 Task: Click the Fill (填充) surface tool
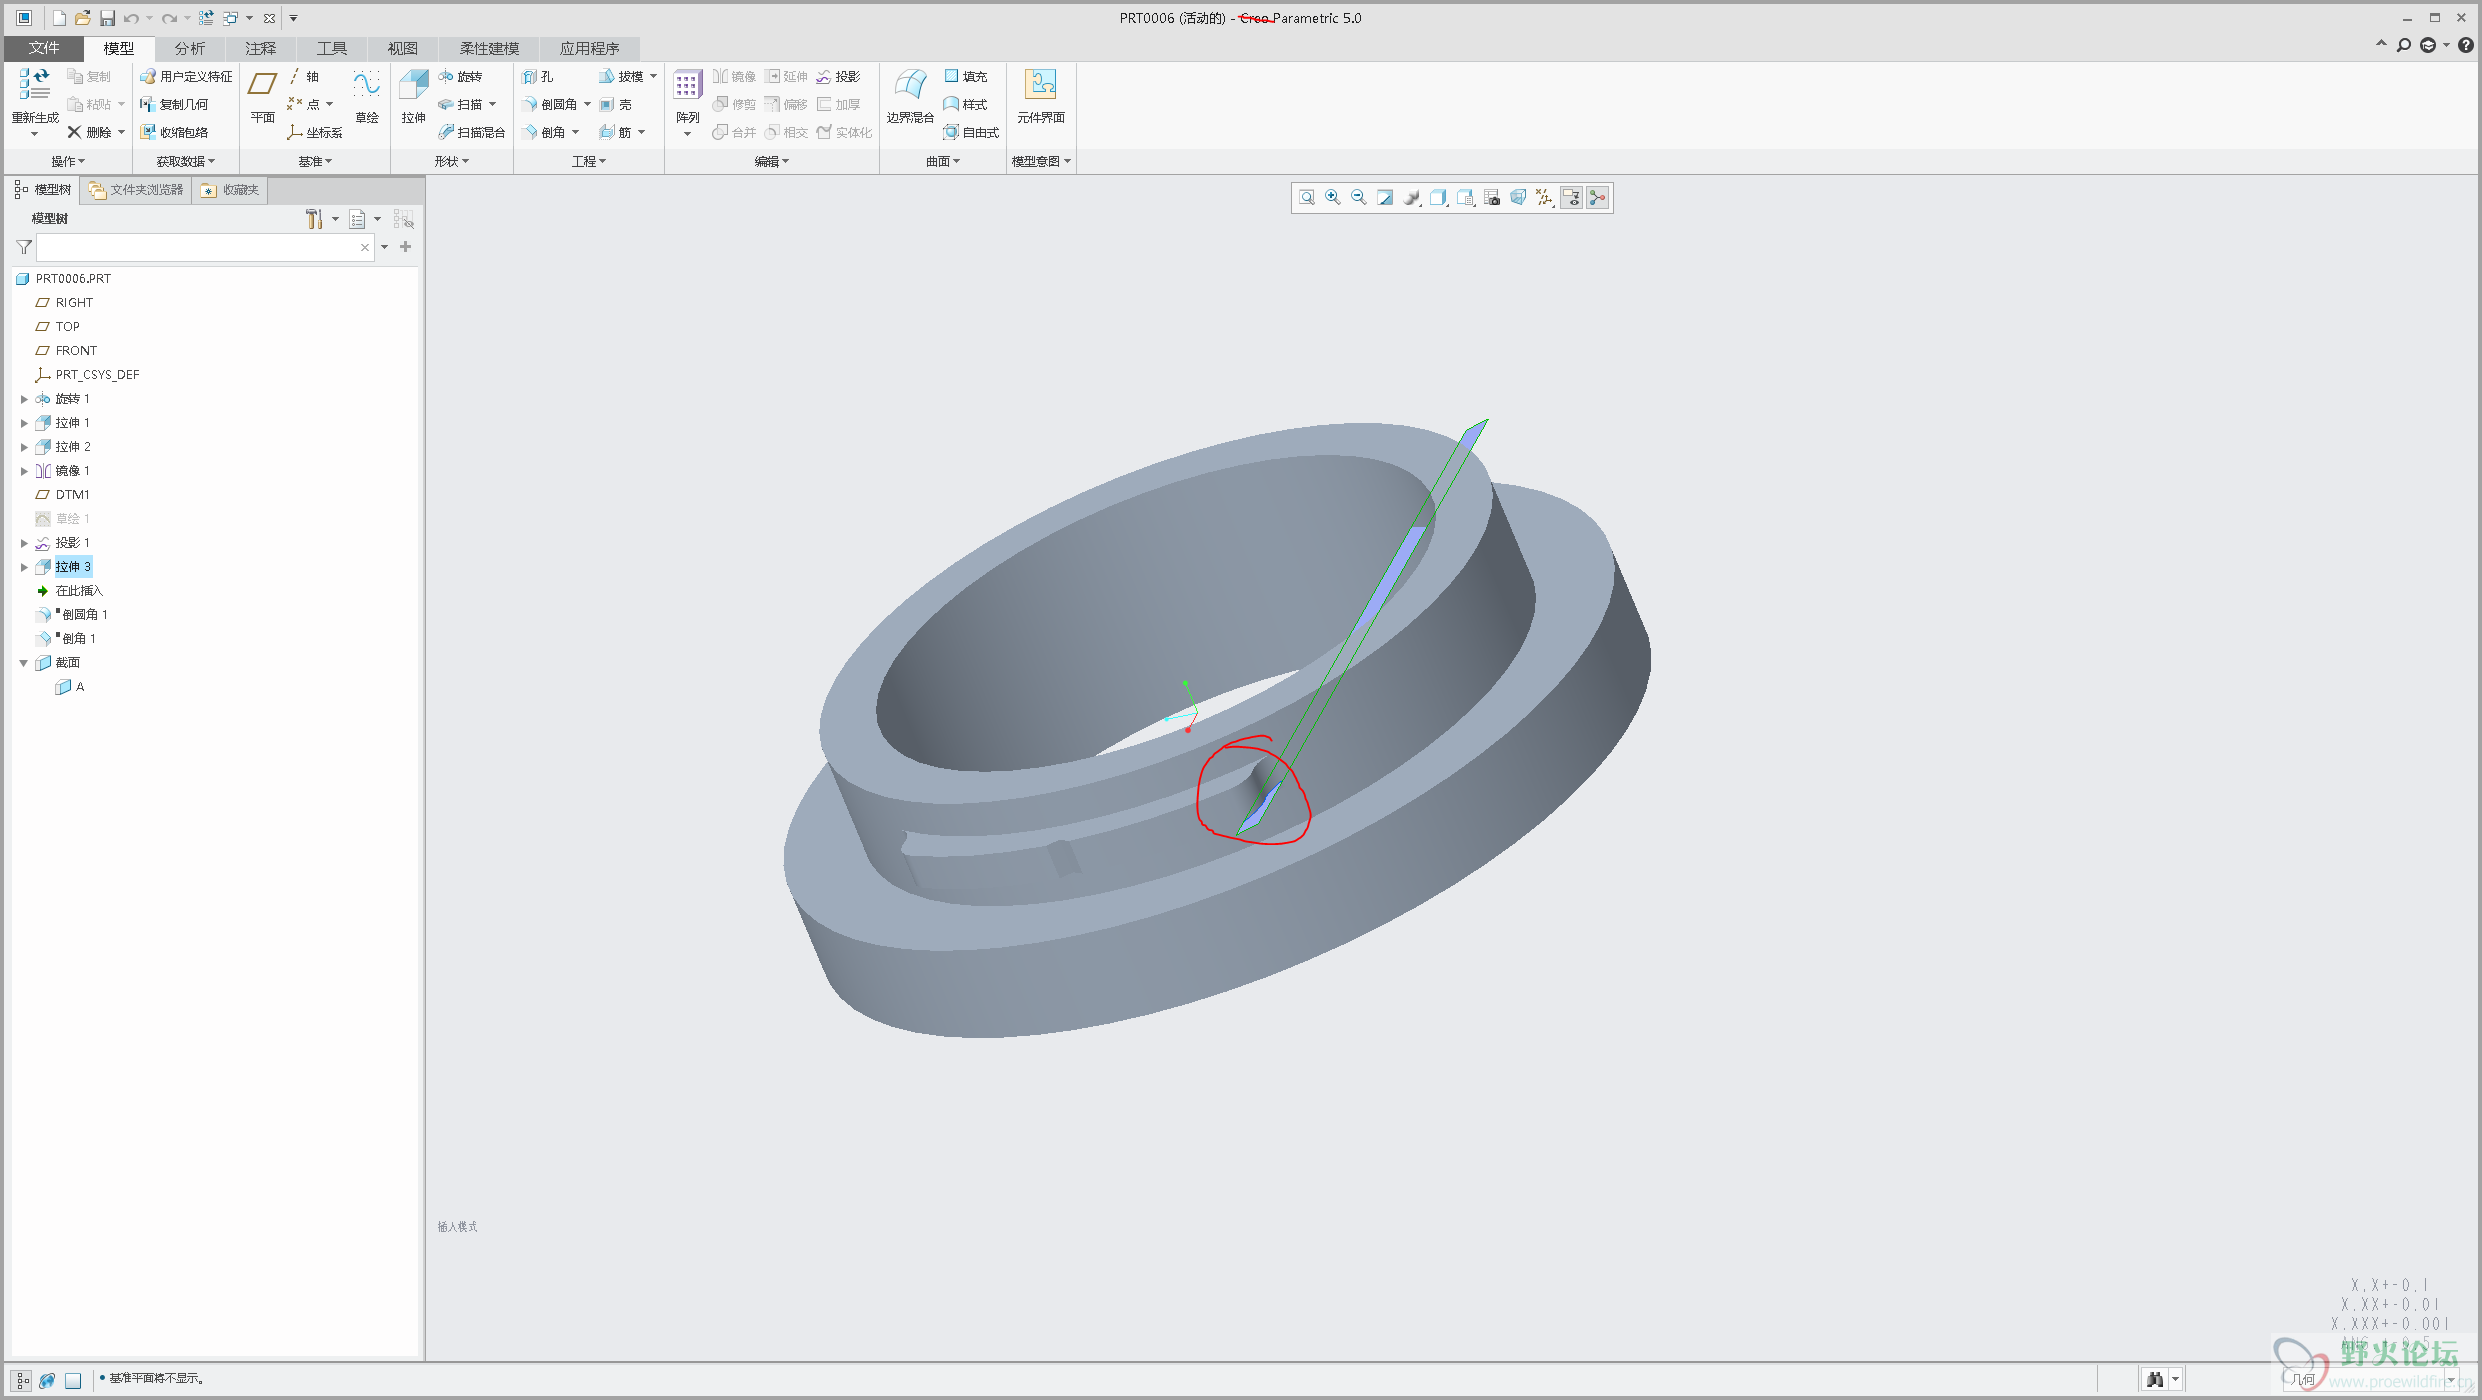point(965,76)
